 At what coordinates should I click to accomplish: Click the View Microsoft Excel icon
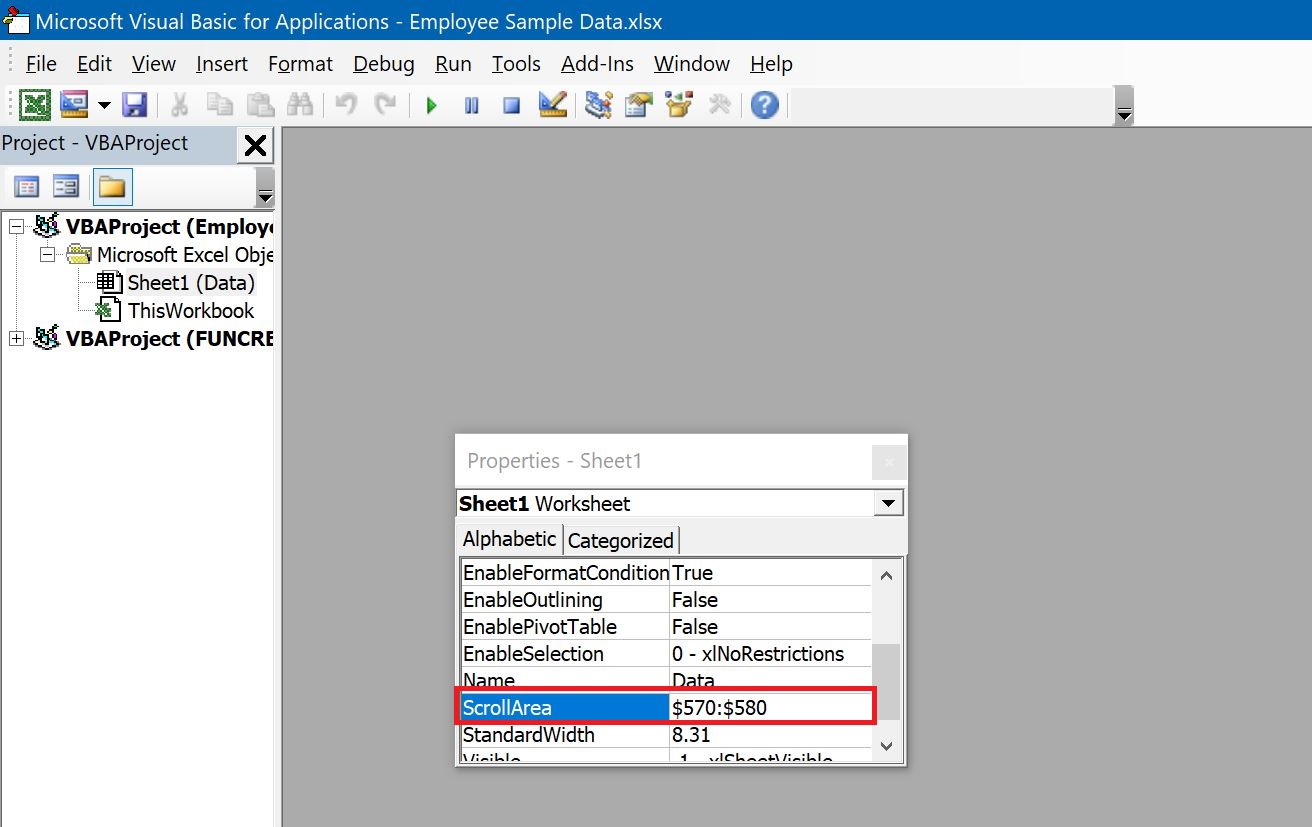click(x=37, y=104)
